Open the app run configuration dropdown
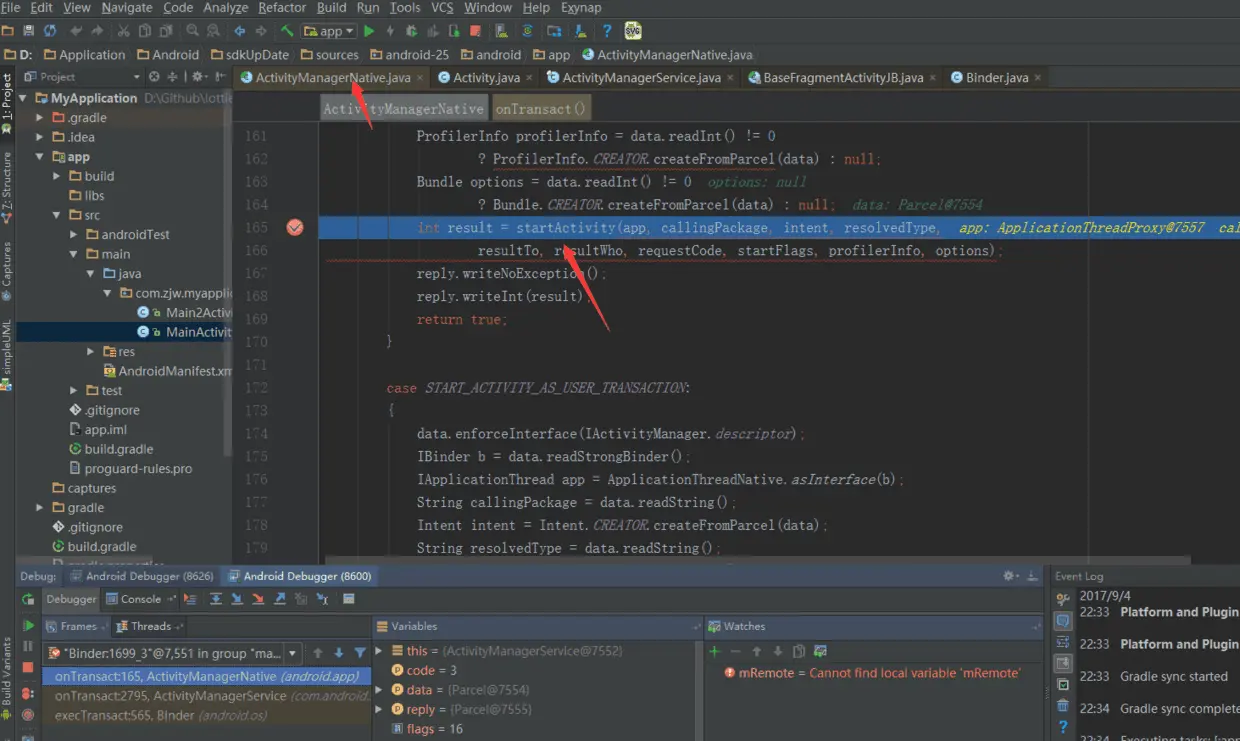The height and width of the screenshot is (741, 1240). click(329, 31)
